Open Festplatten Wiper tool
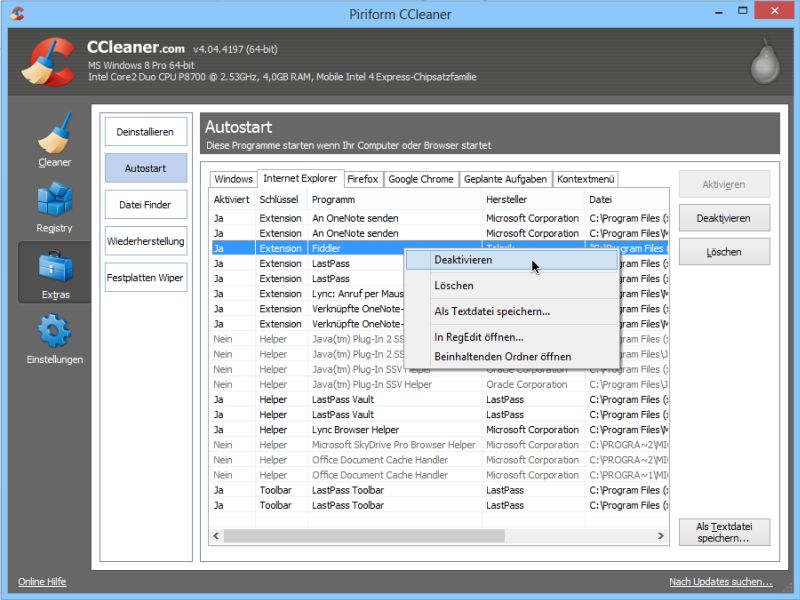 coord(145,278)
